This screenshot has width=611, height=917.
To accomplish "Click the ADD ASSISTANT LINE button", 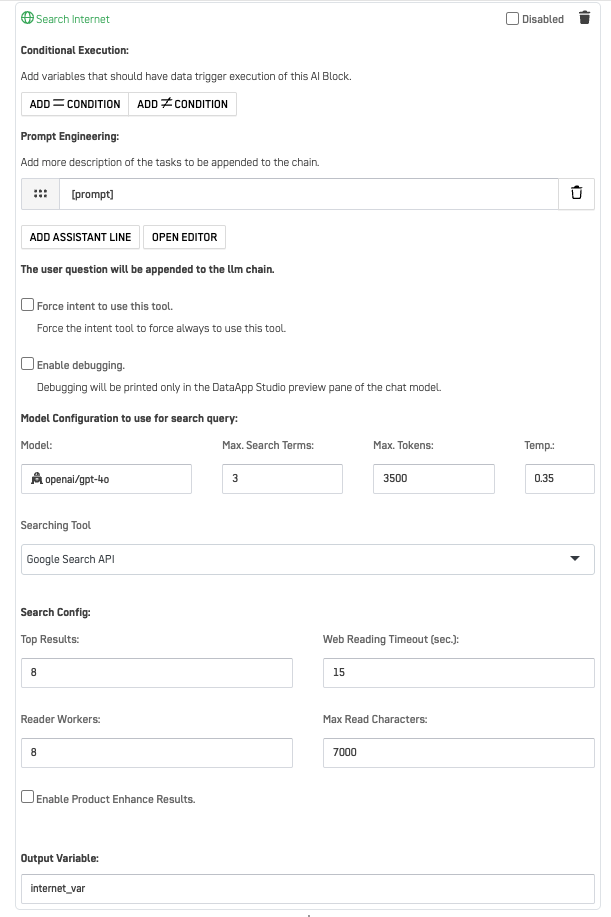I will tap(80, 237).
